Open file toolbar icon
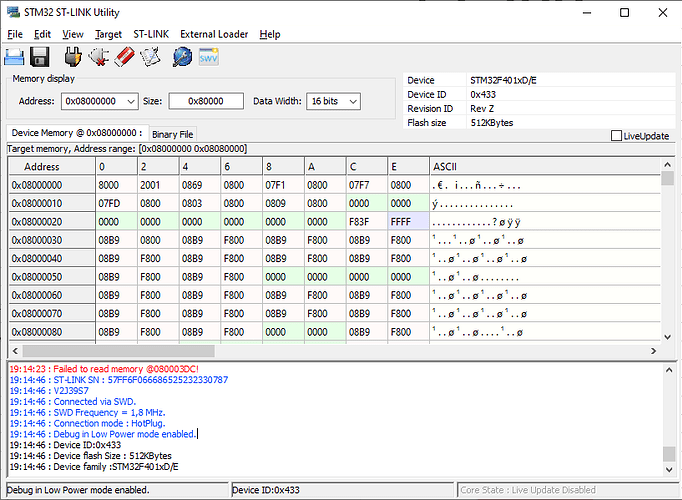This screenshot has width=682, height=500. [x=14, y=57]
